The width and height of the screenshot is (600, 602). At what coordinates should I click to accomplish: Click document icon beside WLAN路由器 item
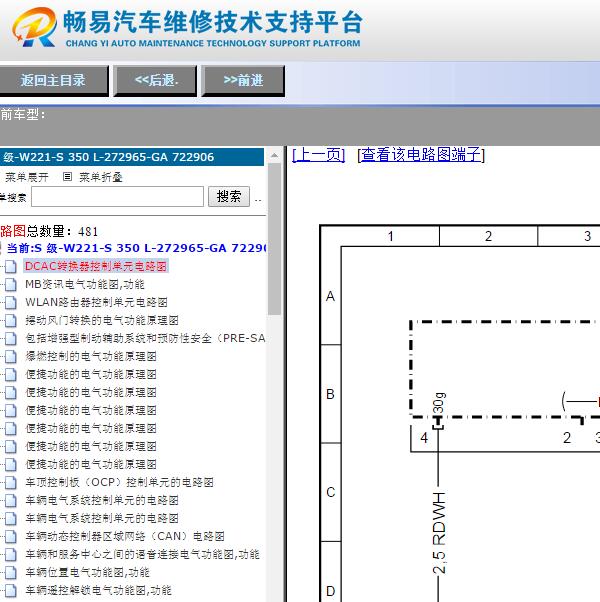[11, 303]
